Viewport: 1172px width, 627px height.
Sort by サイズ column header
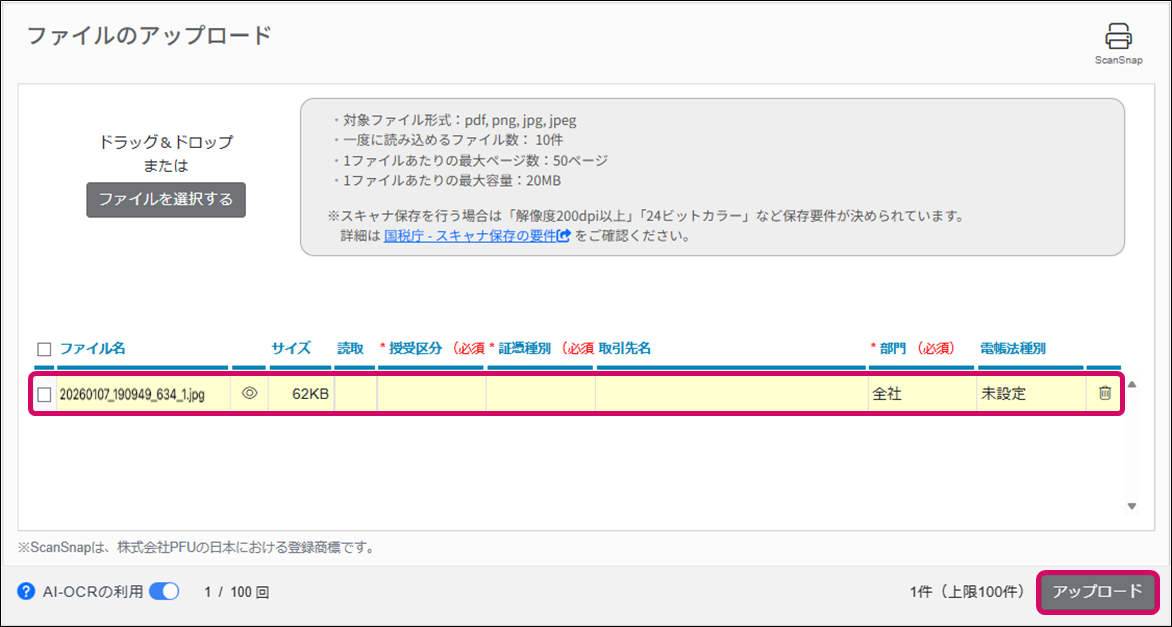pos(291,349)
